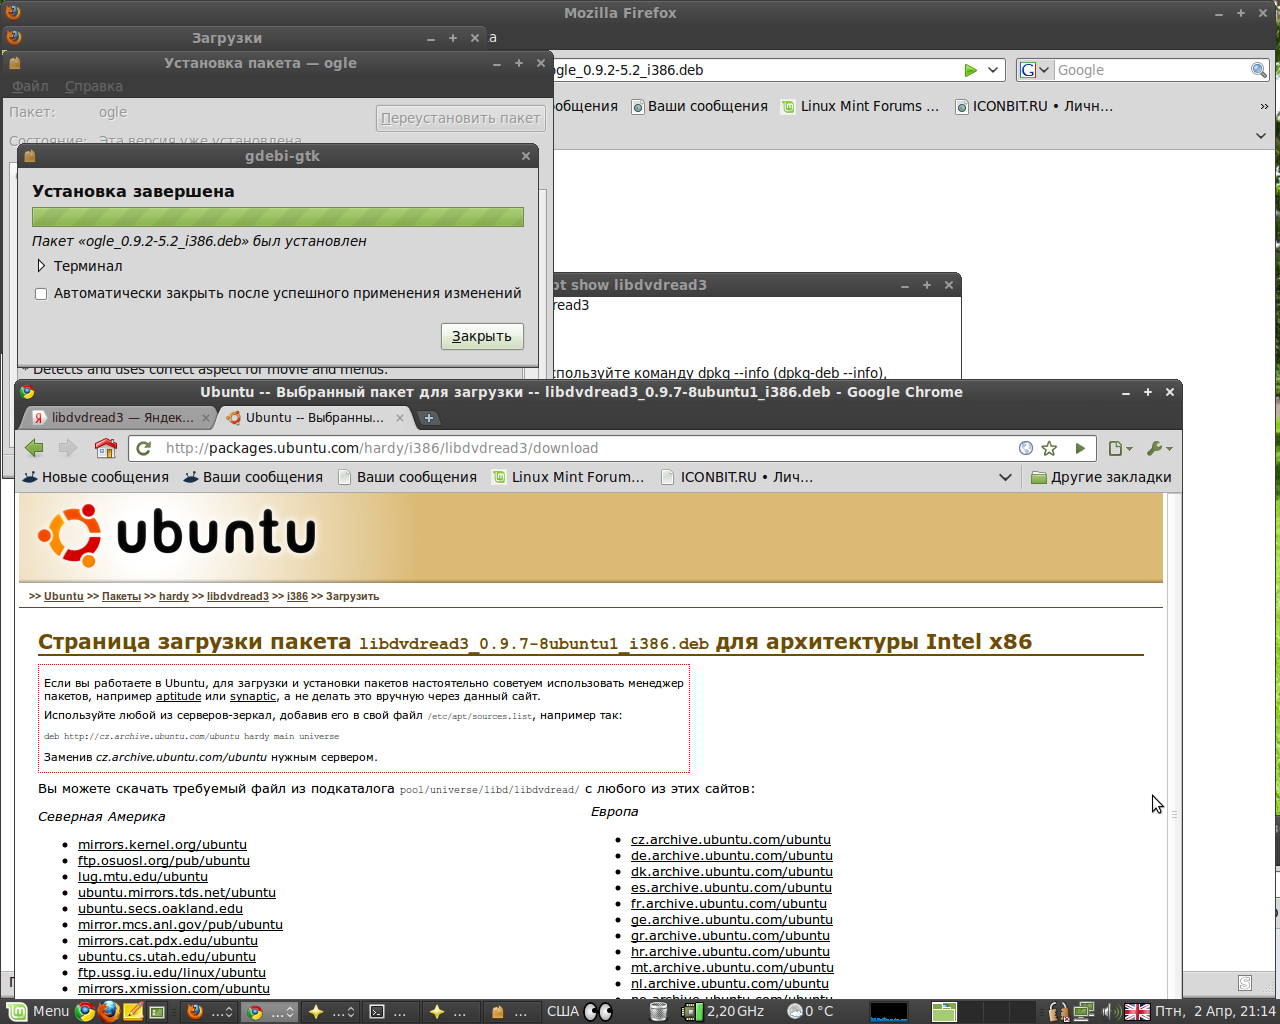Toggle auto-close after successful changes checkbox
1280x1024 pixels.
tap(41, 294)
